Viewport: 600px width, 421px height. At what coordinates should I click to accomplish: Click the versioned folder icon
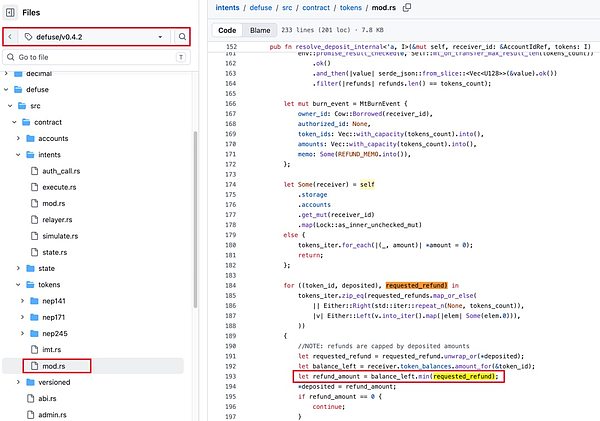[x=30, y=382]
